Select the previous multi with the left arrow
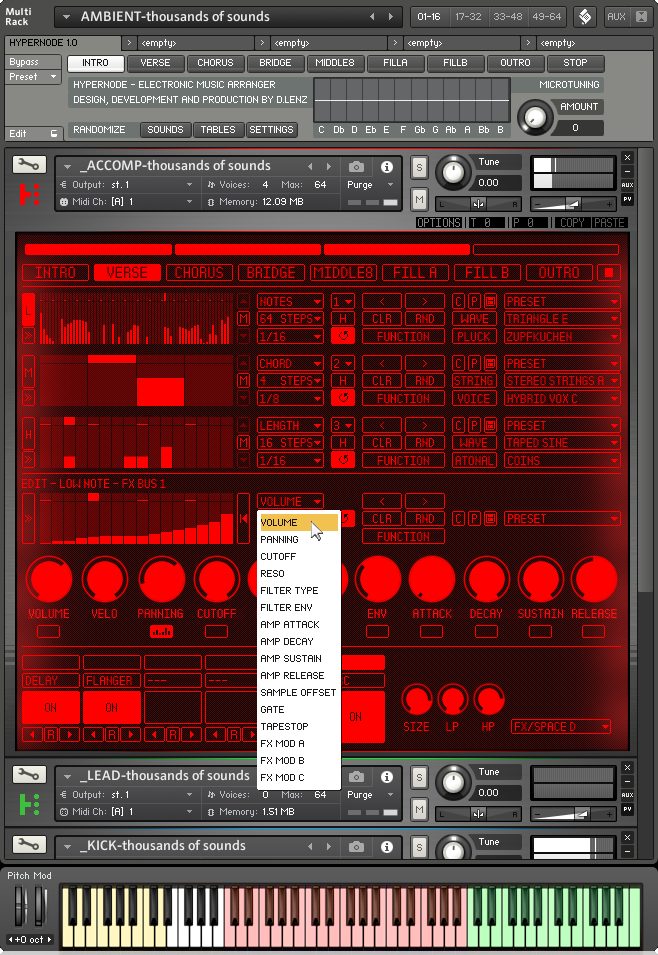This screenshot has height=955, width=658. pyautogui.click(x=372, y=16)
